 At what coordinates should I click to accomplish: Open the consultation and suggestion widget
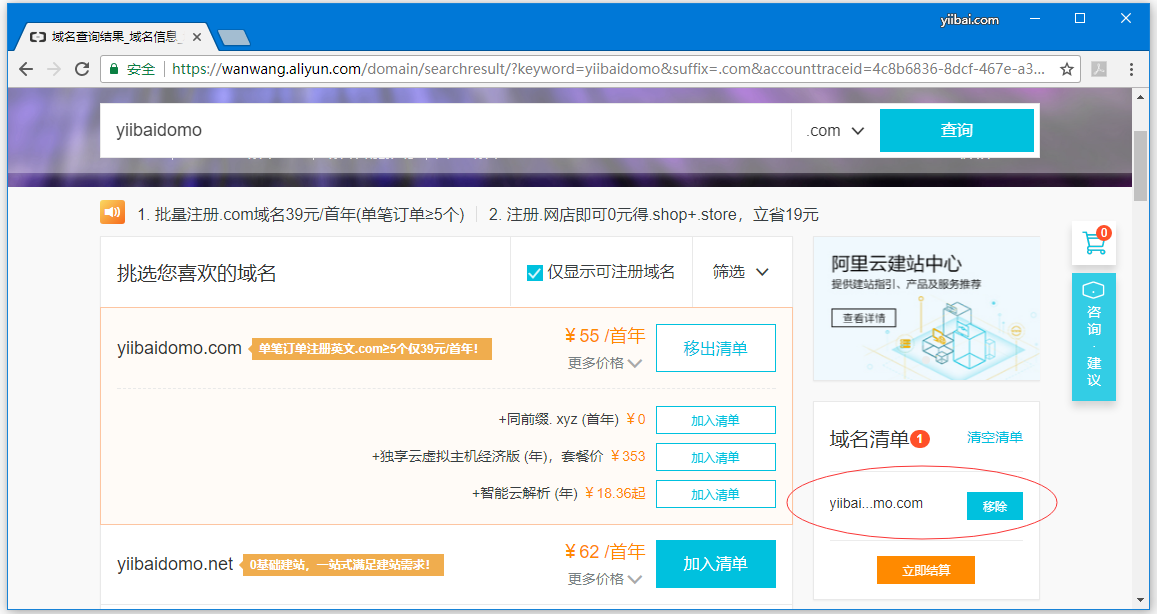point(1093,336)
